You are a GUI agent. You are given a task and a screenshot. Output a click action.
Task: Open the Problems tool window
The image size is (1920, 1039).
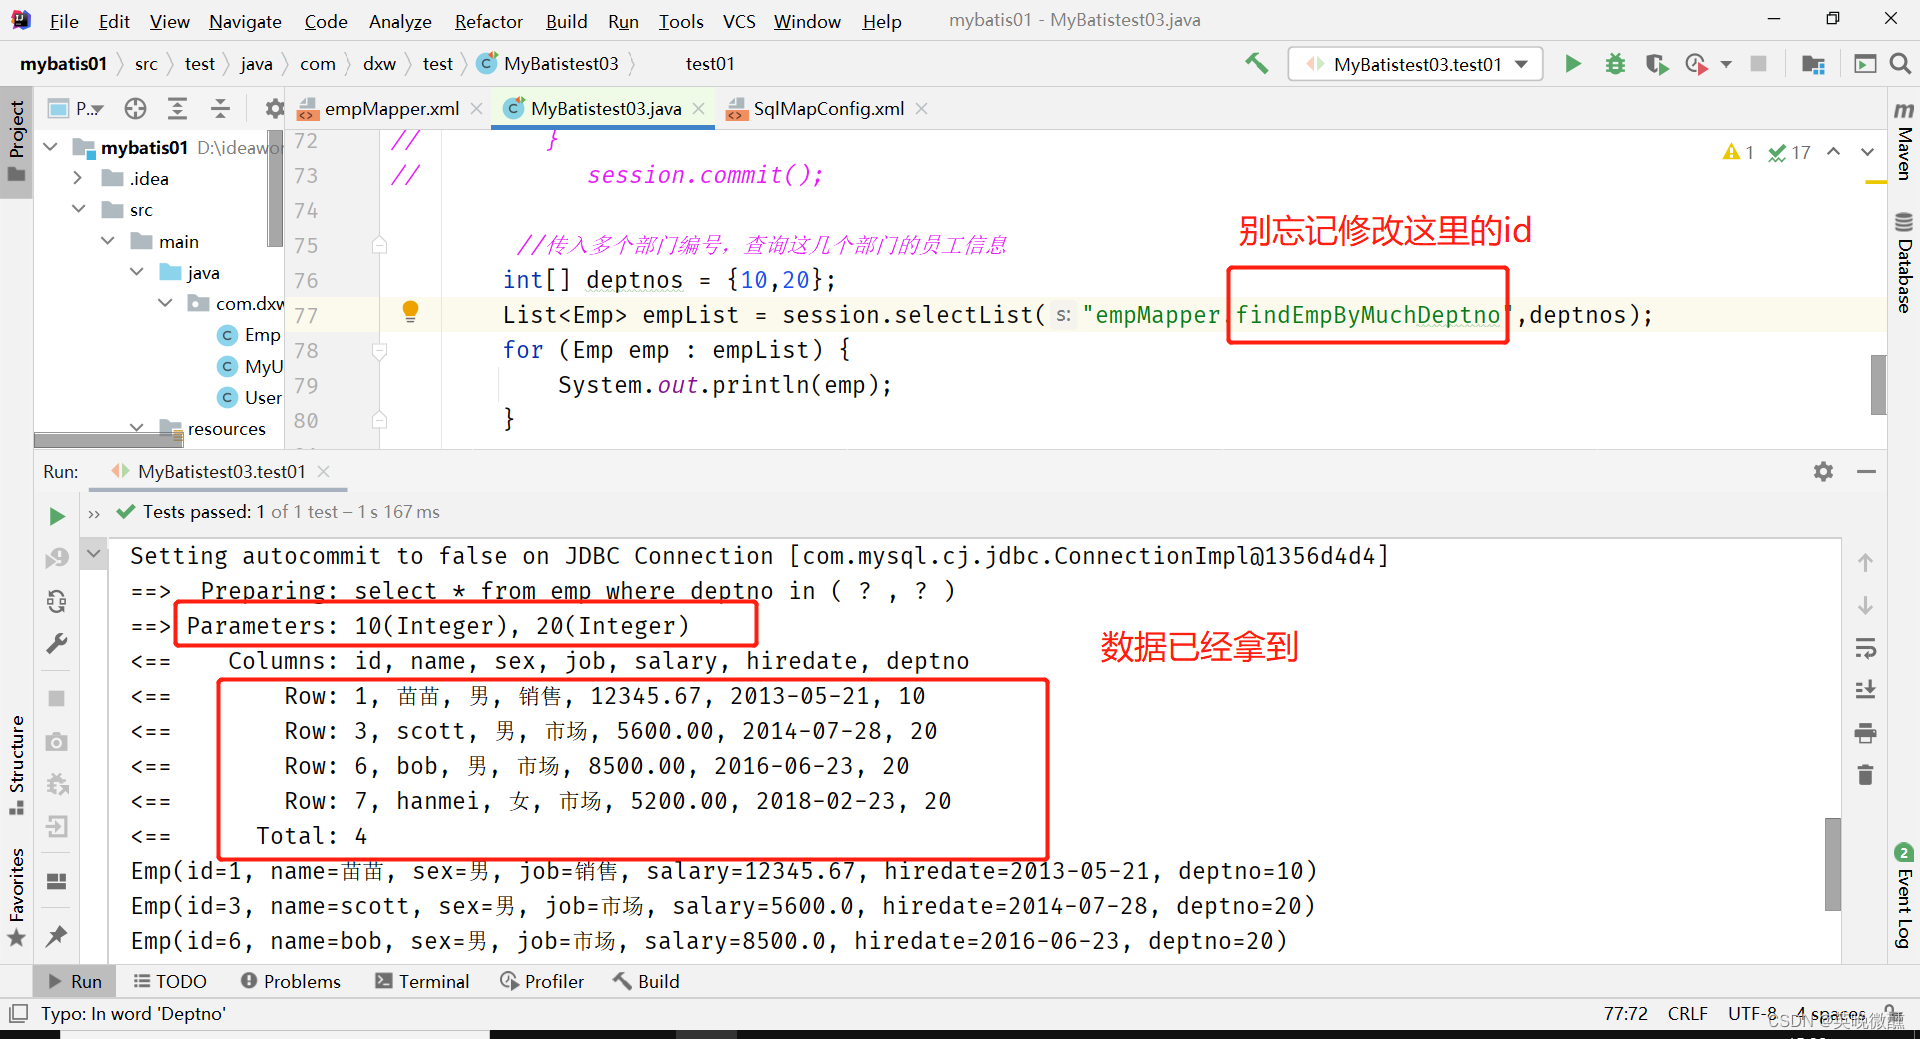(290, 981)
